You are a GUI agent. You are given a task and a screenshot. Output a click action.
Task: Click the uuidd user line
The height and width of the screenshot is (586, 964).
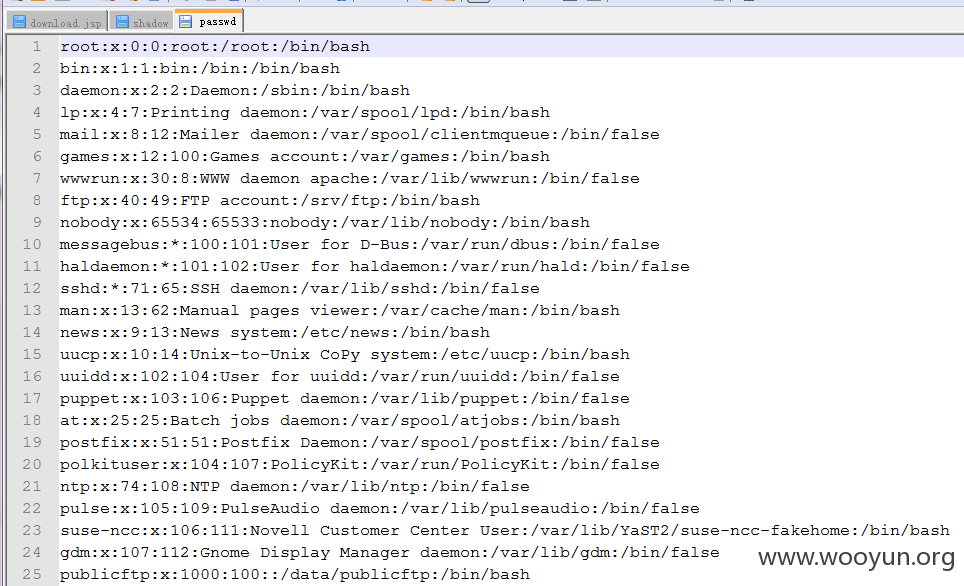point(340,377)
